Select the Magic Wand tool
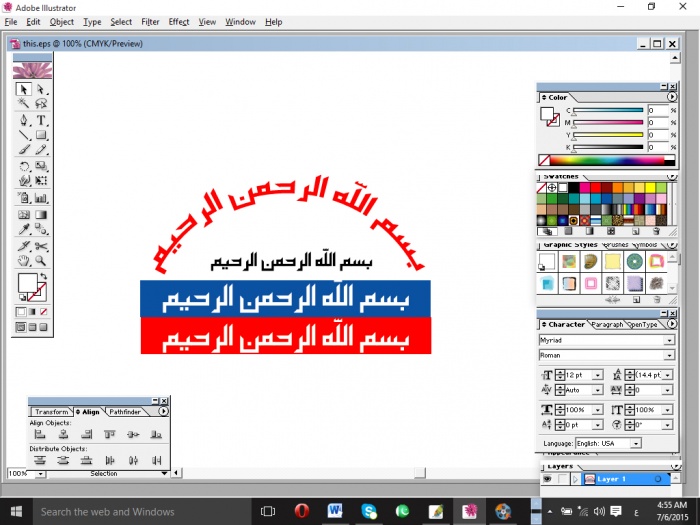 24,104
